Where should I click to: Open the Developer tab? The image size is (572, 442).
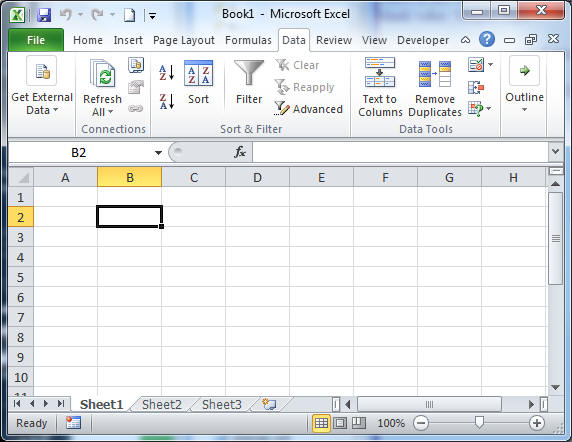pos(423,40)
